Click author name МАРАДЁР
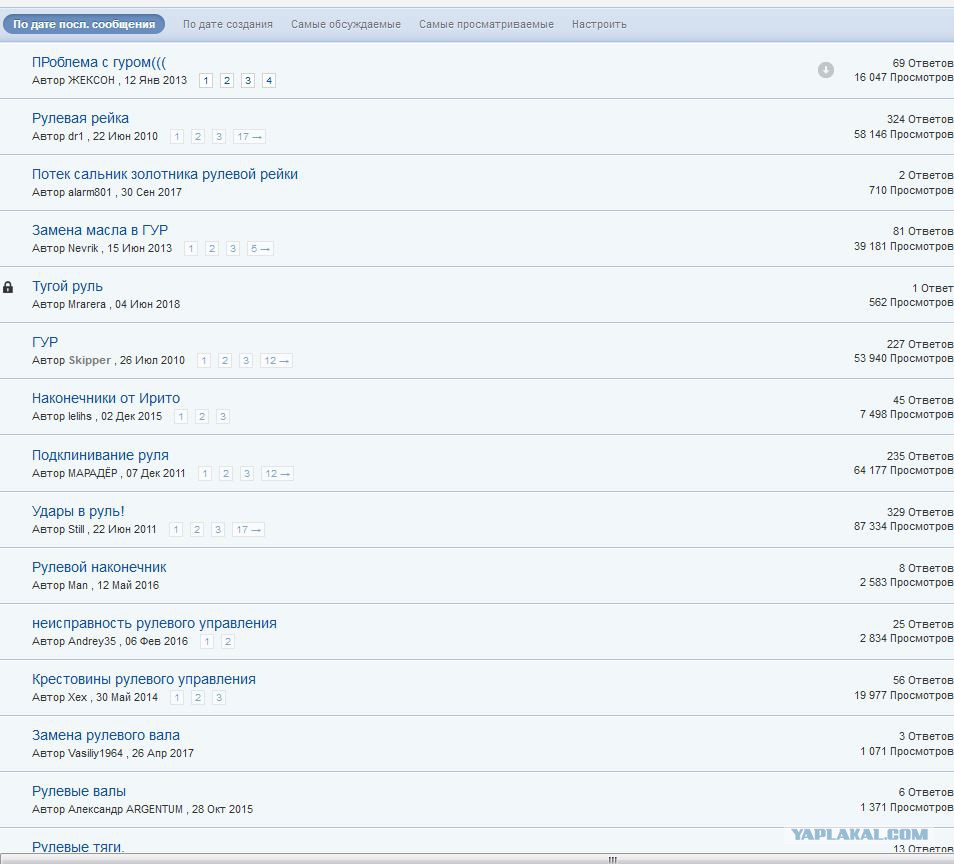 [x=92, y=473]
